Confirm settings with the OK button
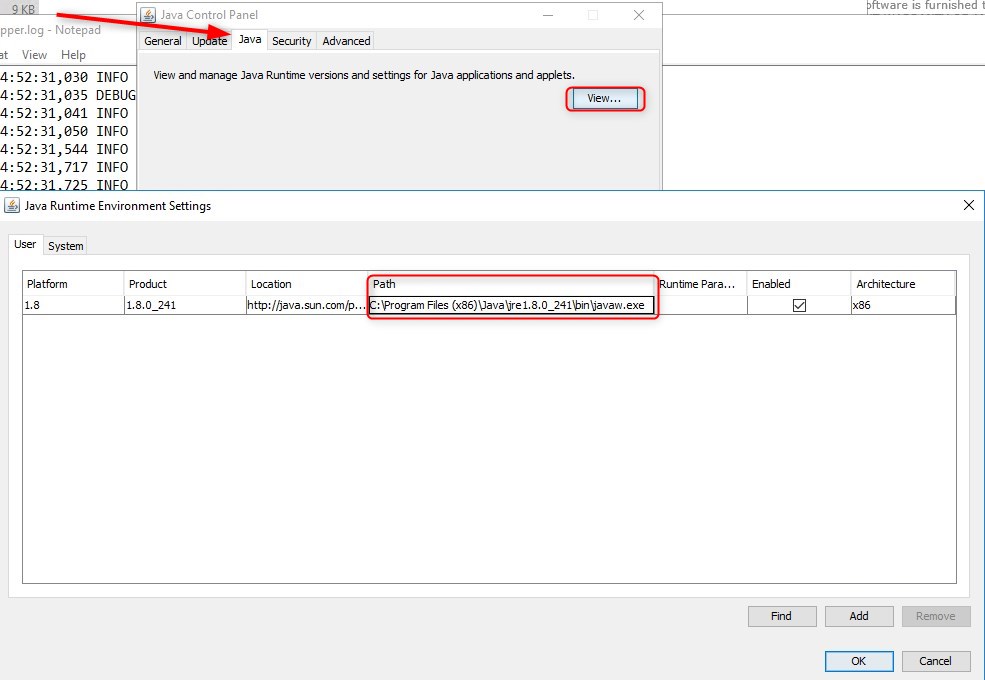The width and height of the screenshot is (985, 680). point(858,661)
